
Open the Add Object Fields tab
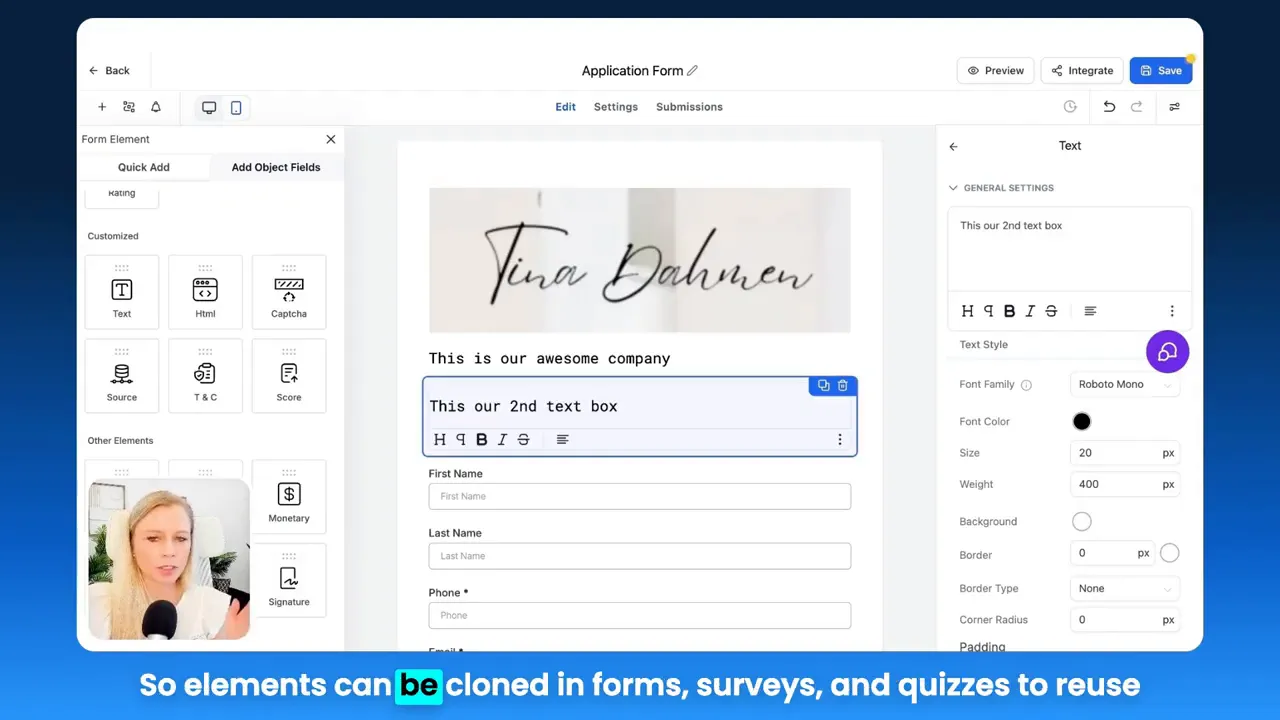pos(275,167)
